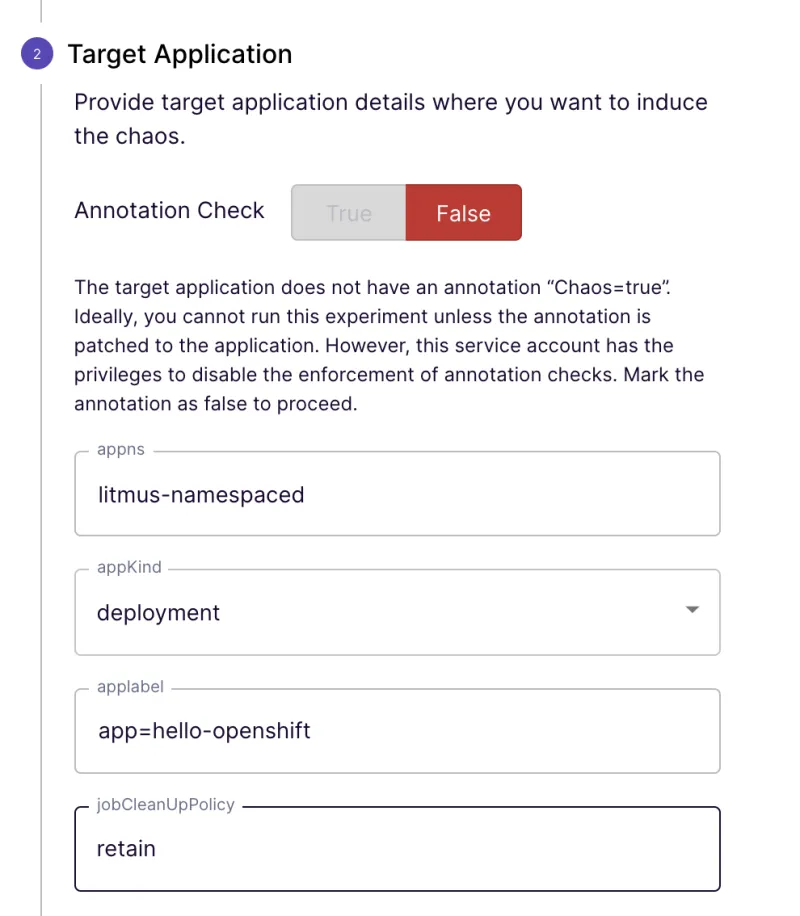The height and width of the screenshot is (916, 800).
Task: Click the Annotation Check label
Action: click(x=169, y=211)
